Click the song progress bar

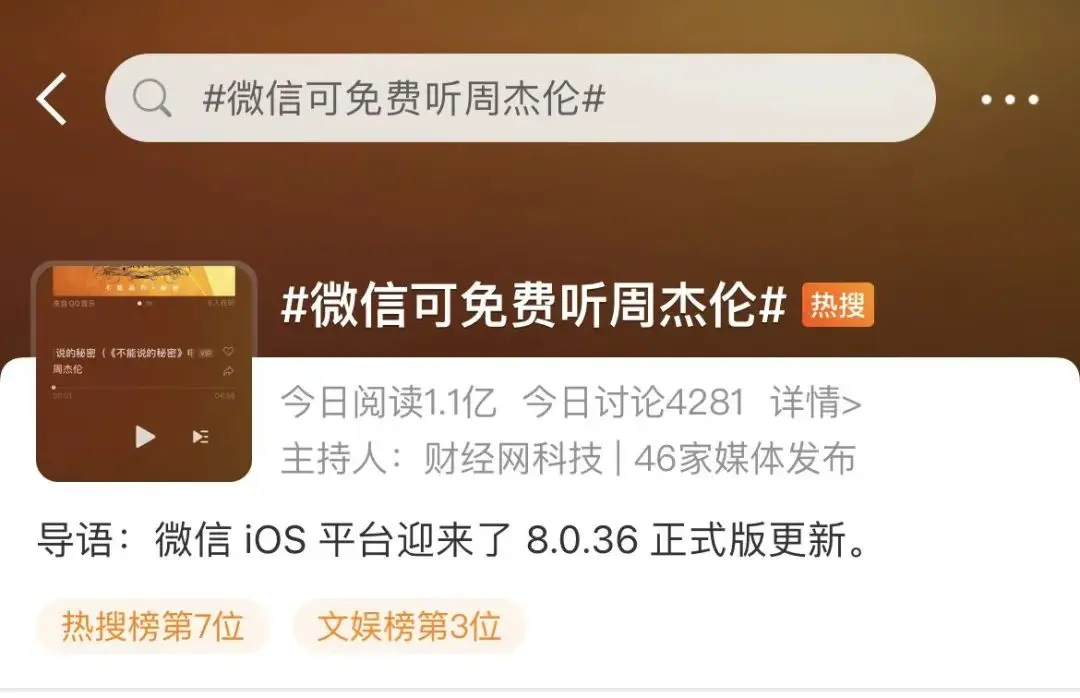coord(143,387)
